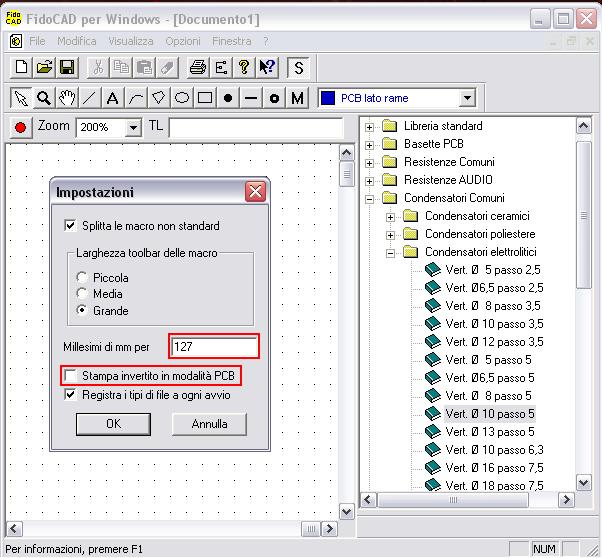
Task: Click the S toolbar button
Action: pyautogui.click(x=298, y=68)
